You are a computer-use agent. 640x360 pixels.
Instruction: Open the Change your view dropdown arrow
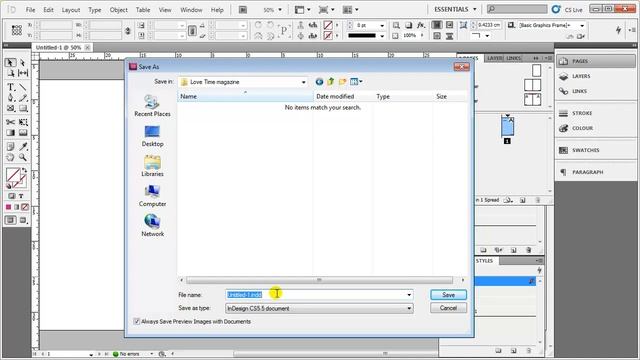361,82
